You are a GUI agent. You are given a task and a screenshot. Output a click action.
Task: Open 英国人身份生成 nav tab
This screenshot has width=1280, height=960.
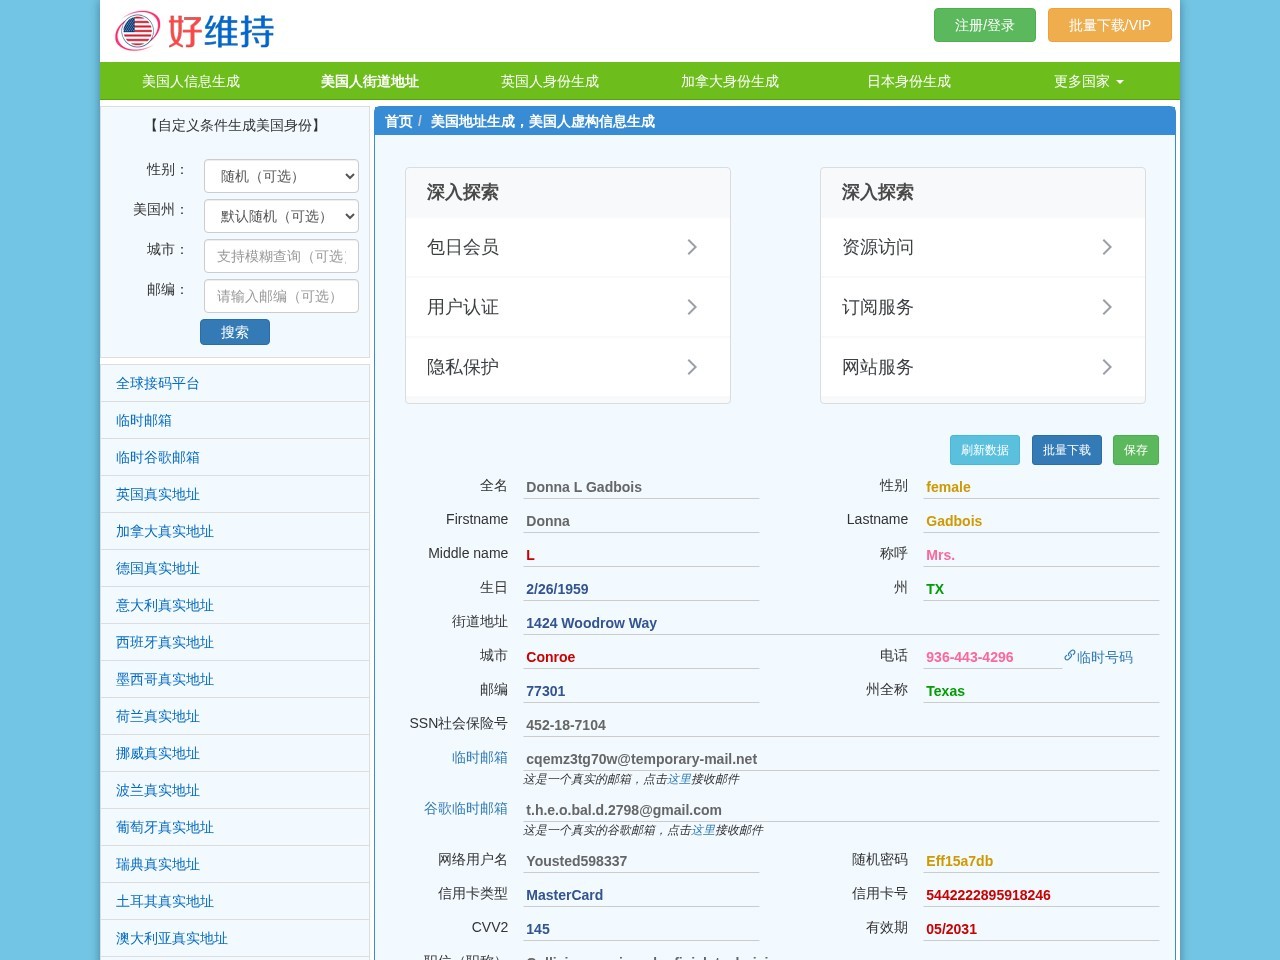(550, 81)
